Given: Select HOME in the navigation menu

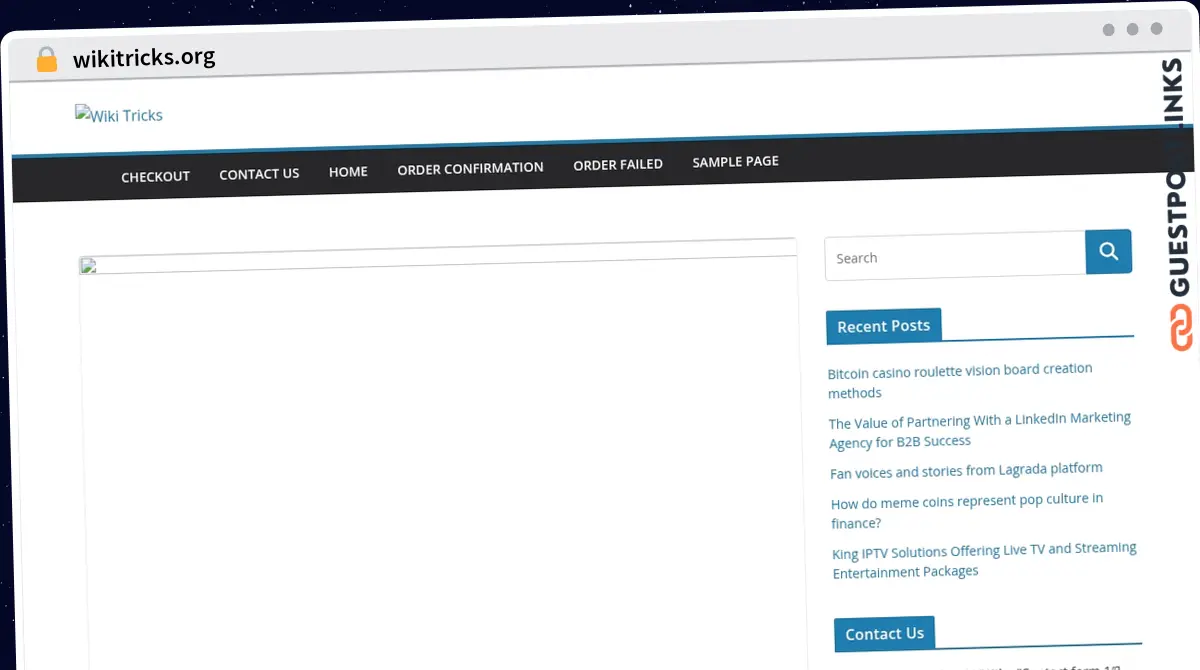Looking at the screenshot, I should (x=348, y=171).
